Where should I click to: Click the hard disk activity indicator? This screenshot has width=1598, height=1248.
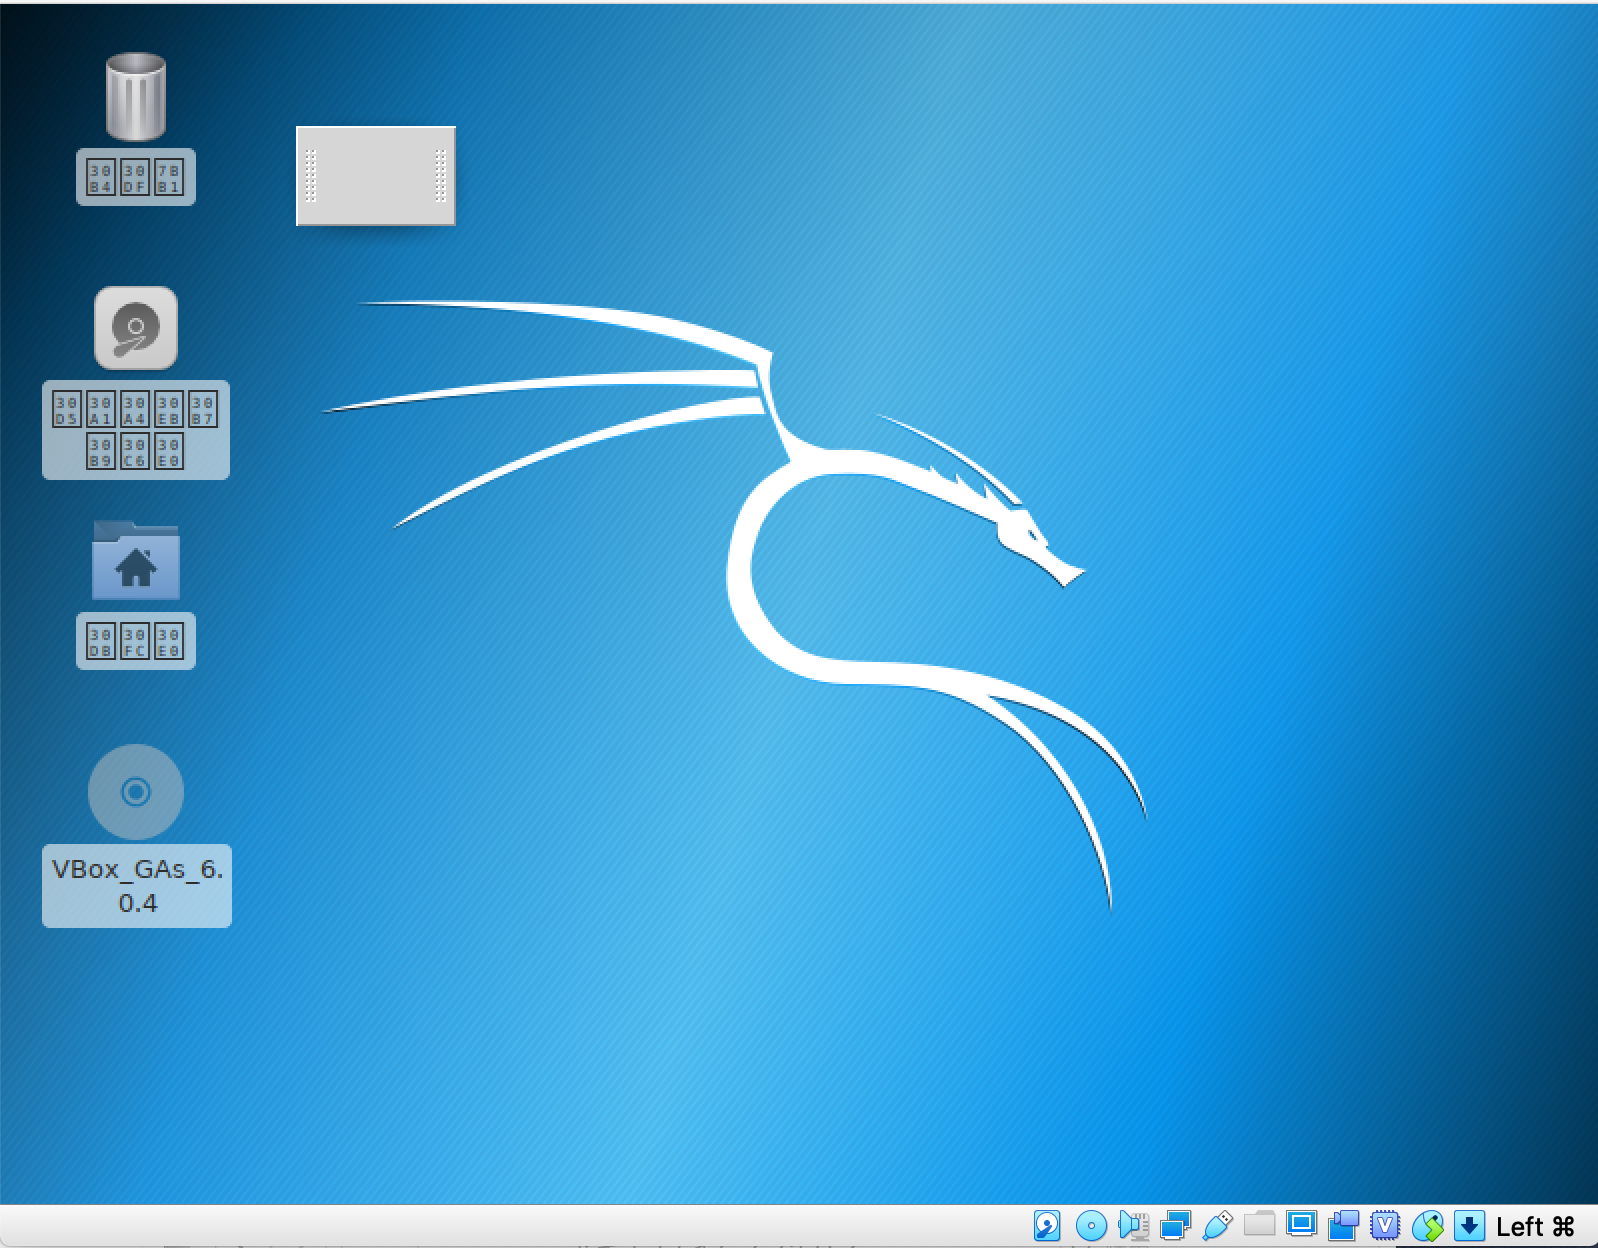[x=1047, y=1225]
